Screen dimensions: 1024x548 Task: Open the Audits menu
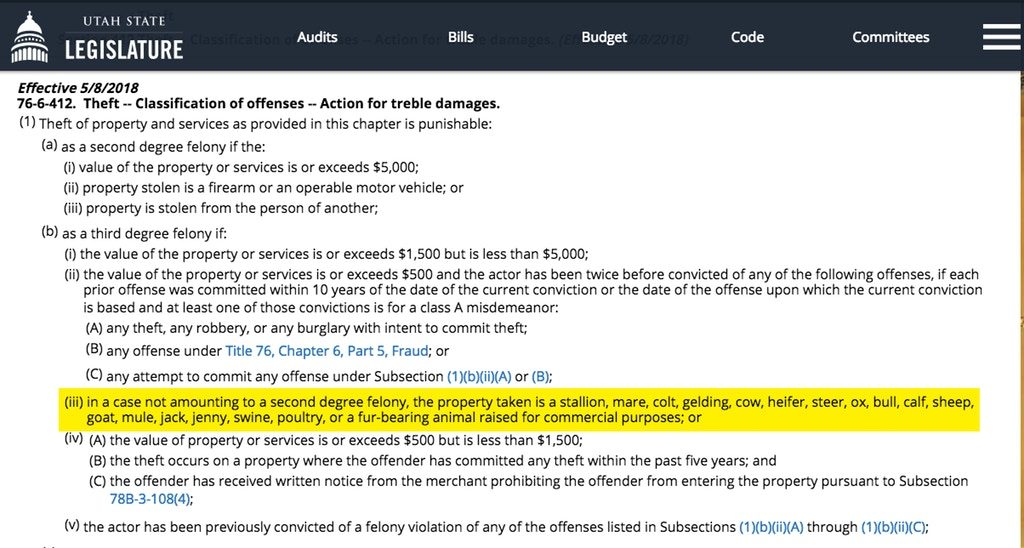point(317,37)
